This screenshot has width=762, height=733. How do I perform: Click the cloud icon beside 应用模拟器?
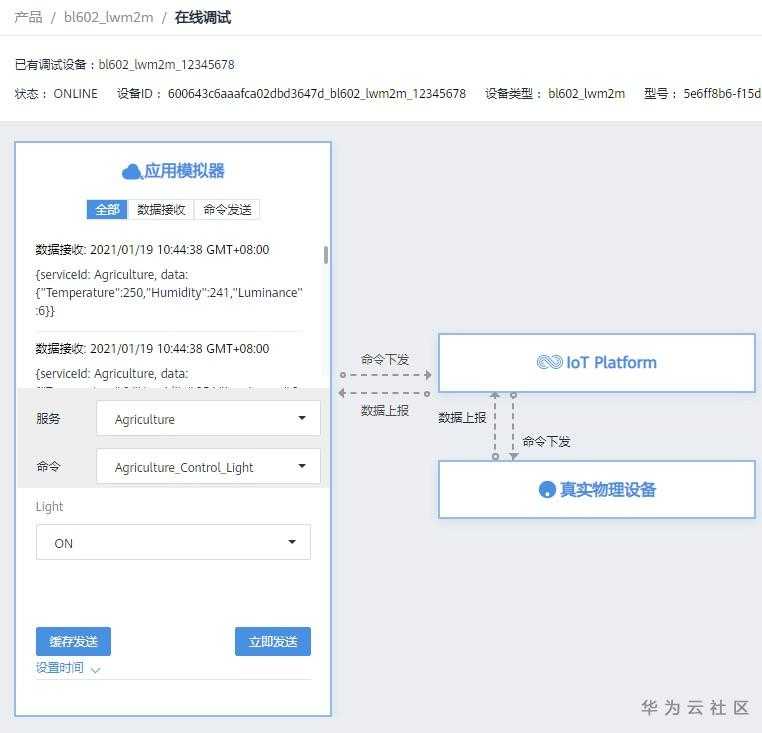131,172
